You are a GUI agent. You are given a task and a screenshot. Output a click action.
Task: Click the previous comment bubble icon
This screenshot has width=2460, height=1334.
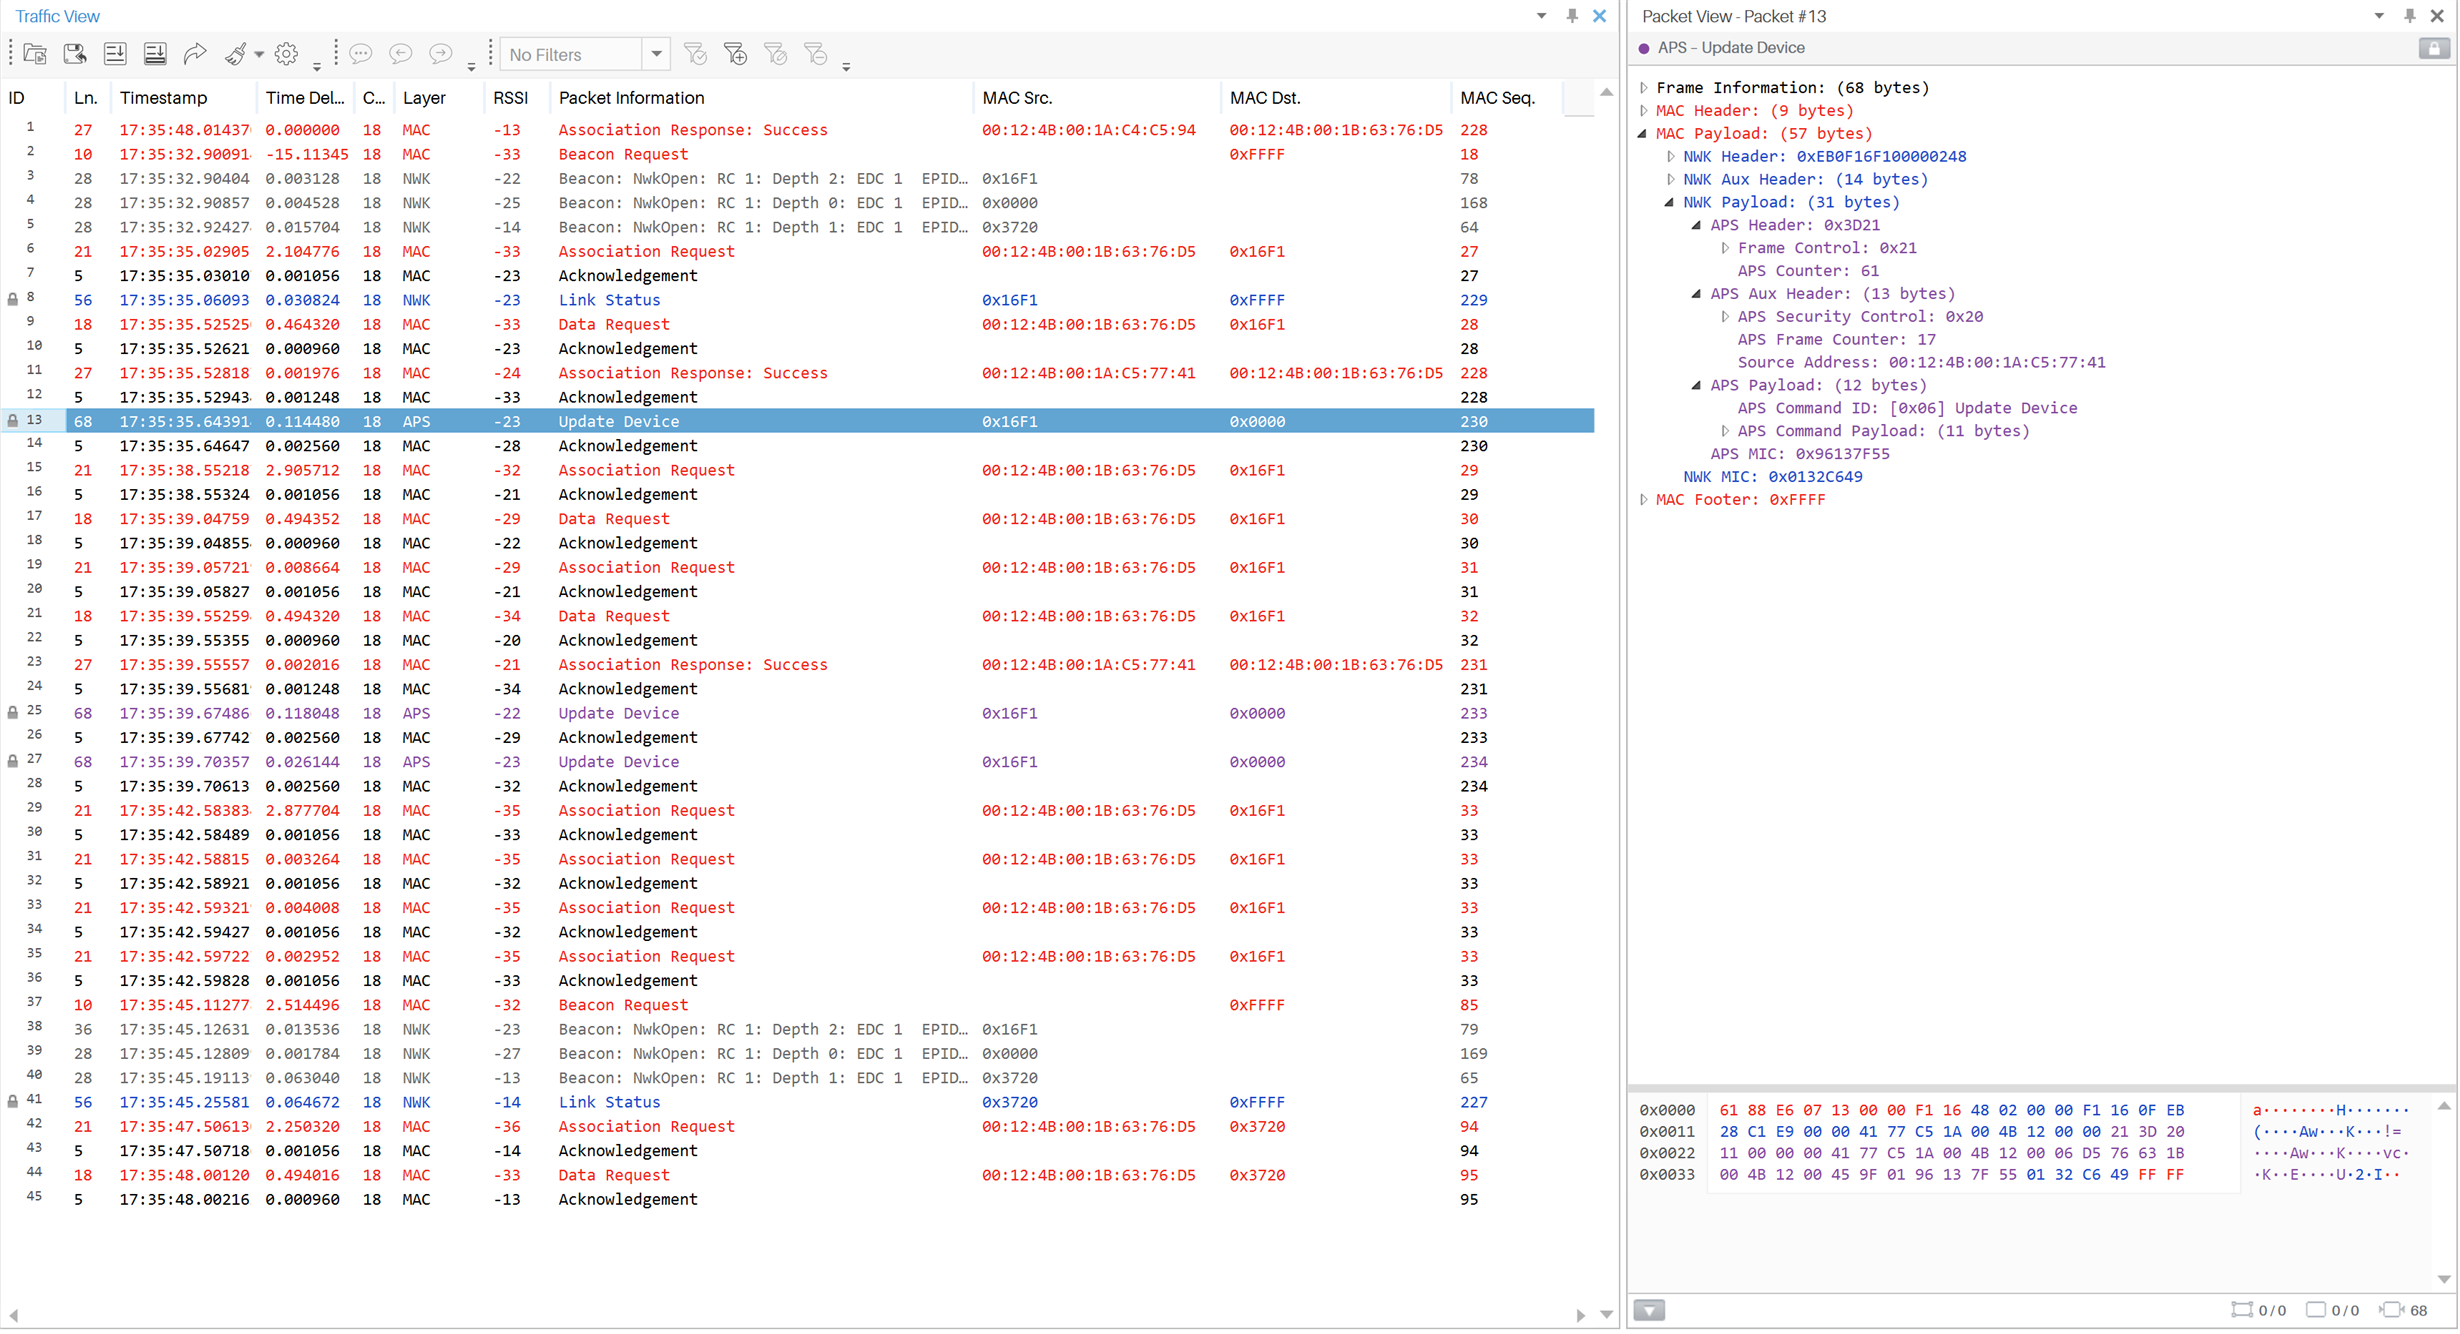click(x=401, y=54)
